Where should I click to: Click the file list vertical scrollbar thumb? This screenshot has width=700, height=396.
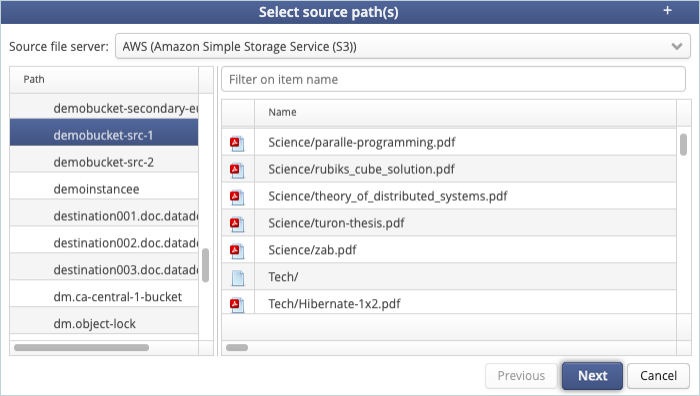(x=683, y=145)
